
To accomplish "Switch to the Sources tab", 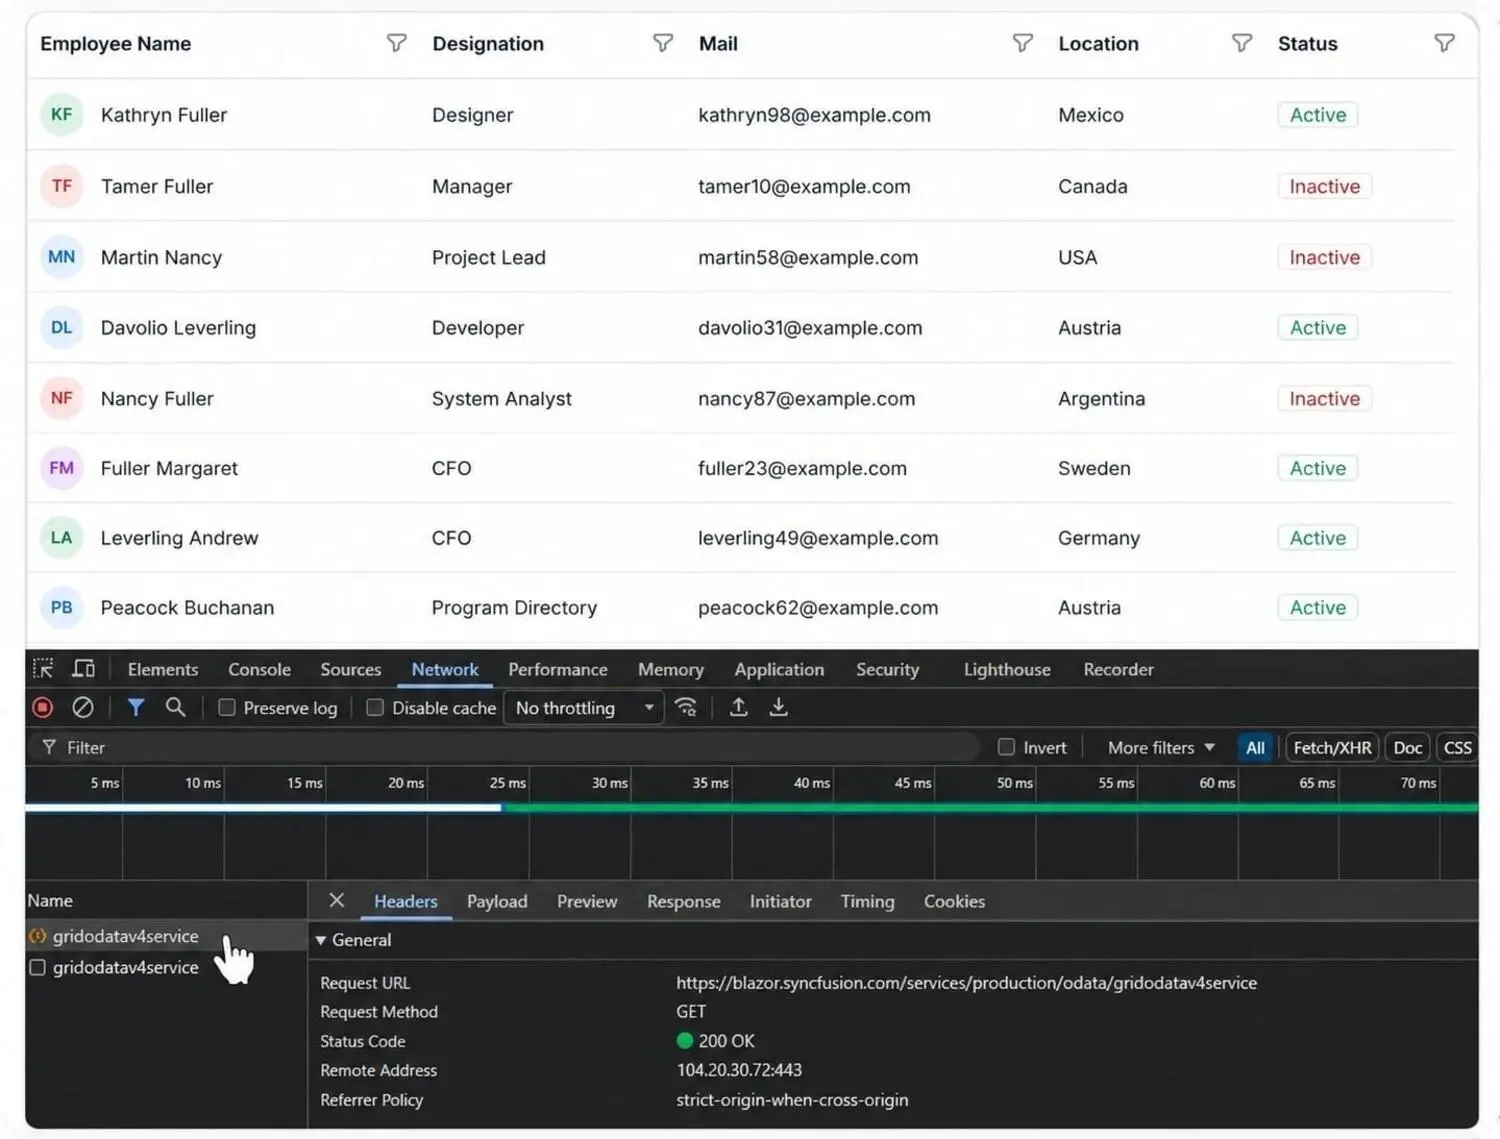I will [x=351, y=670].
